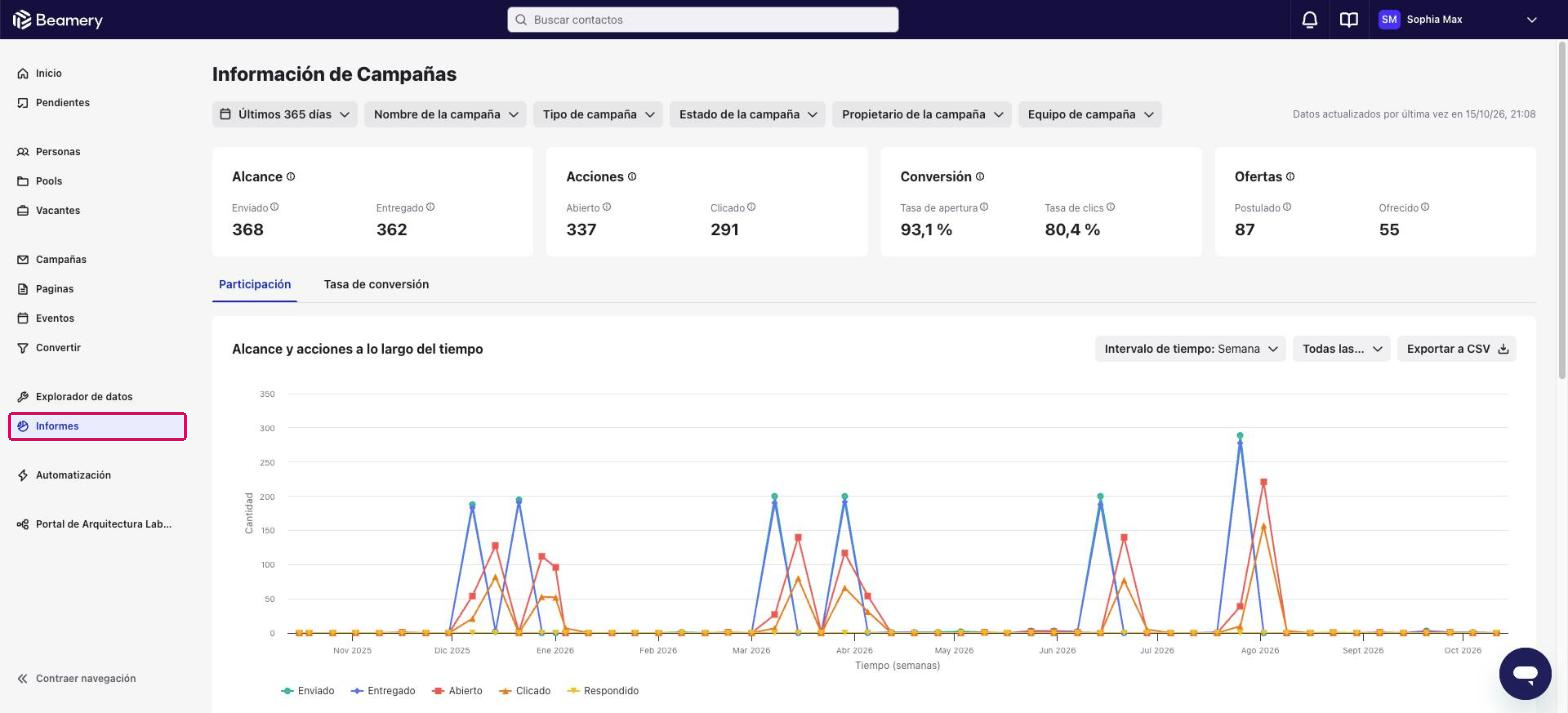Click the page vertical scrollbar
The width and height of the screenshot is (1568, 713).
(1563, 210)
